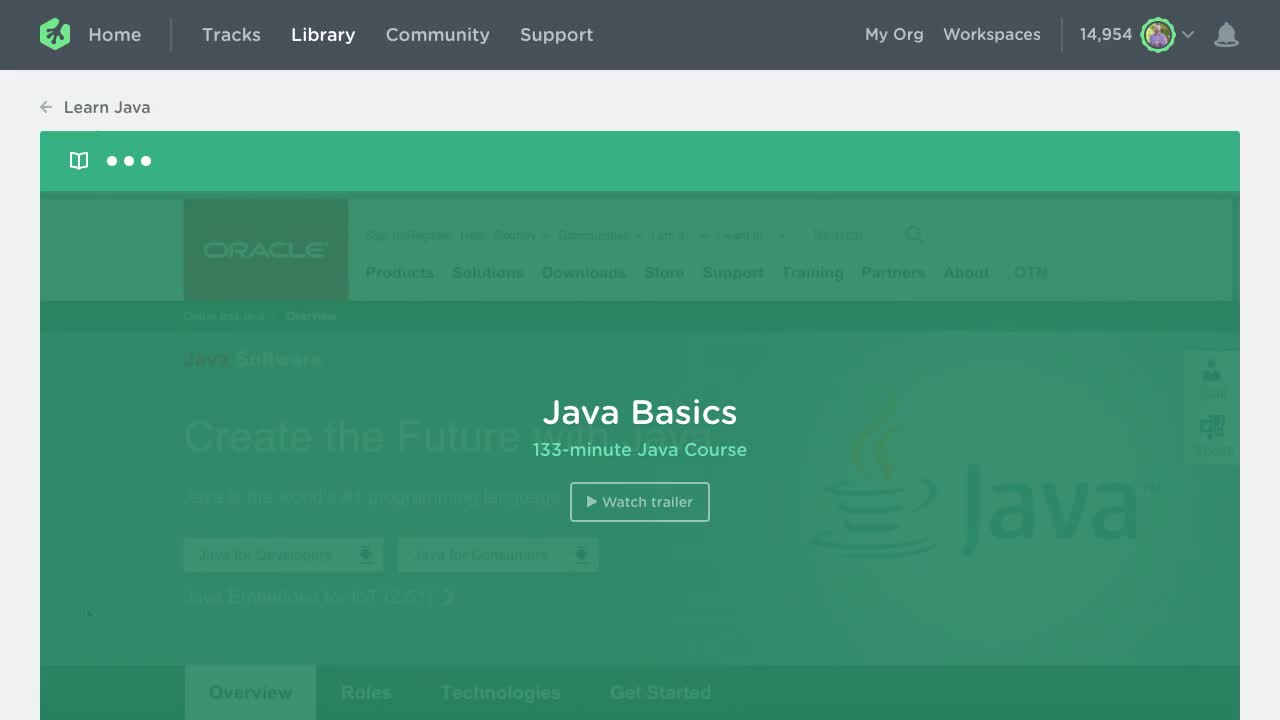
Task: Open the ellipsis options menu in the green banner
Action: [129, 161]
